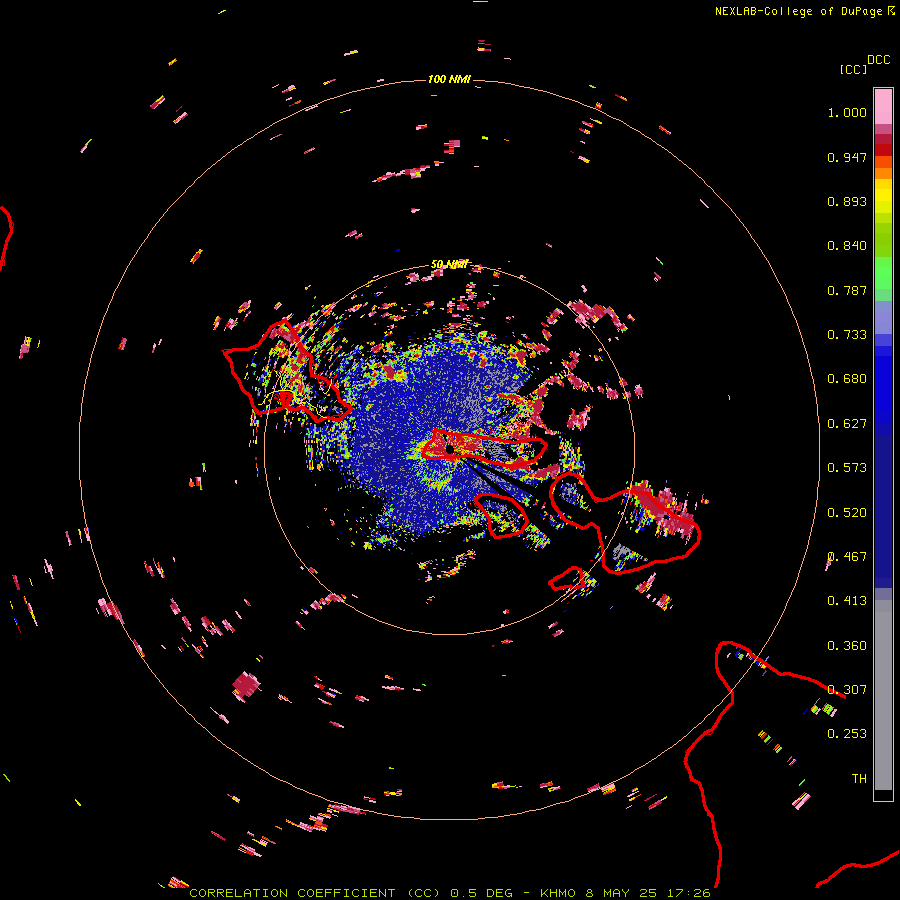
Task: Pick the light pink top legend swatch
Action: (x=883, y=107)
